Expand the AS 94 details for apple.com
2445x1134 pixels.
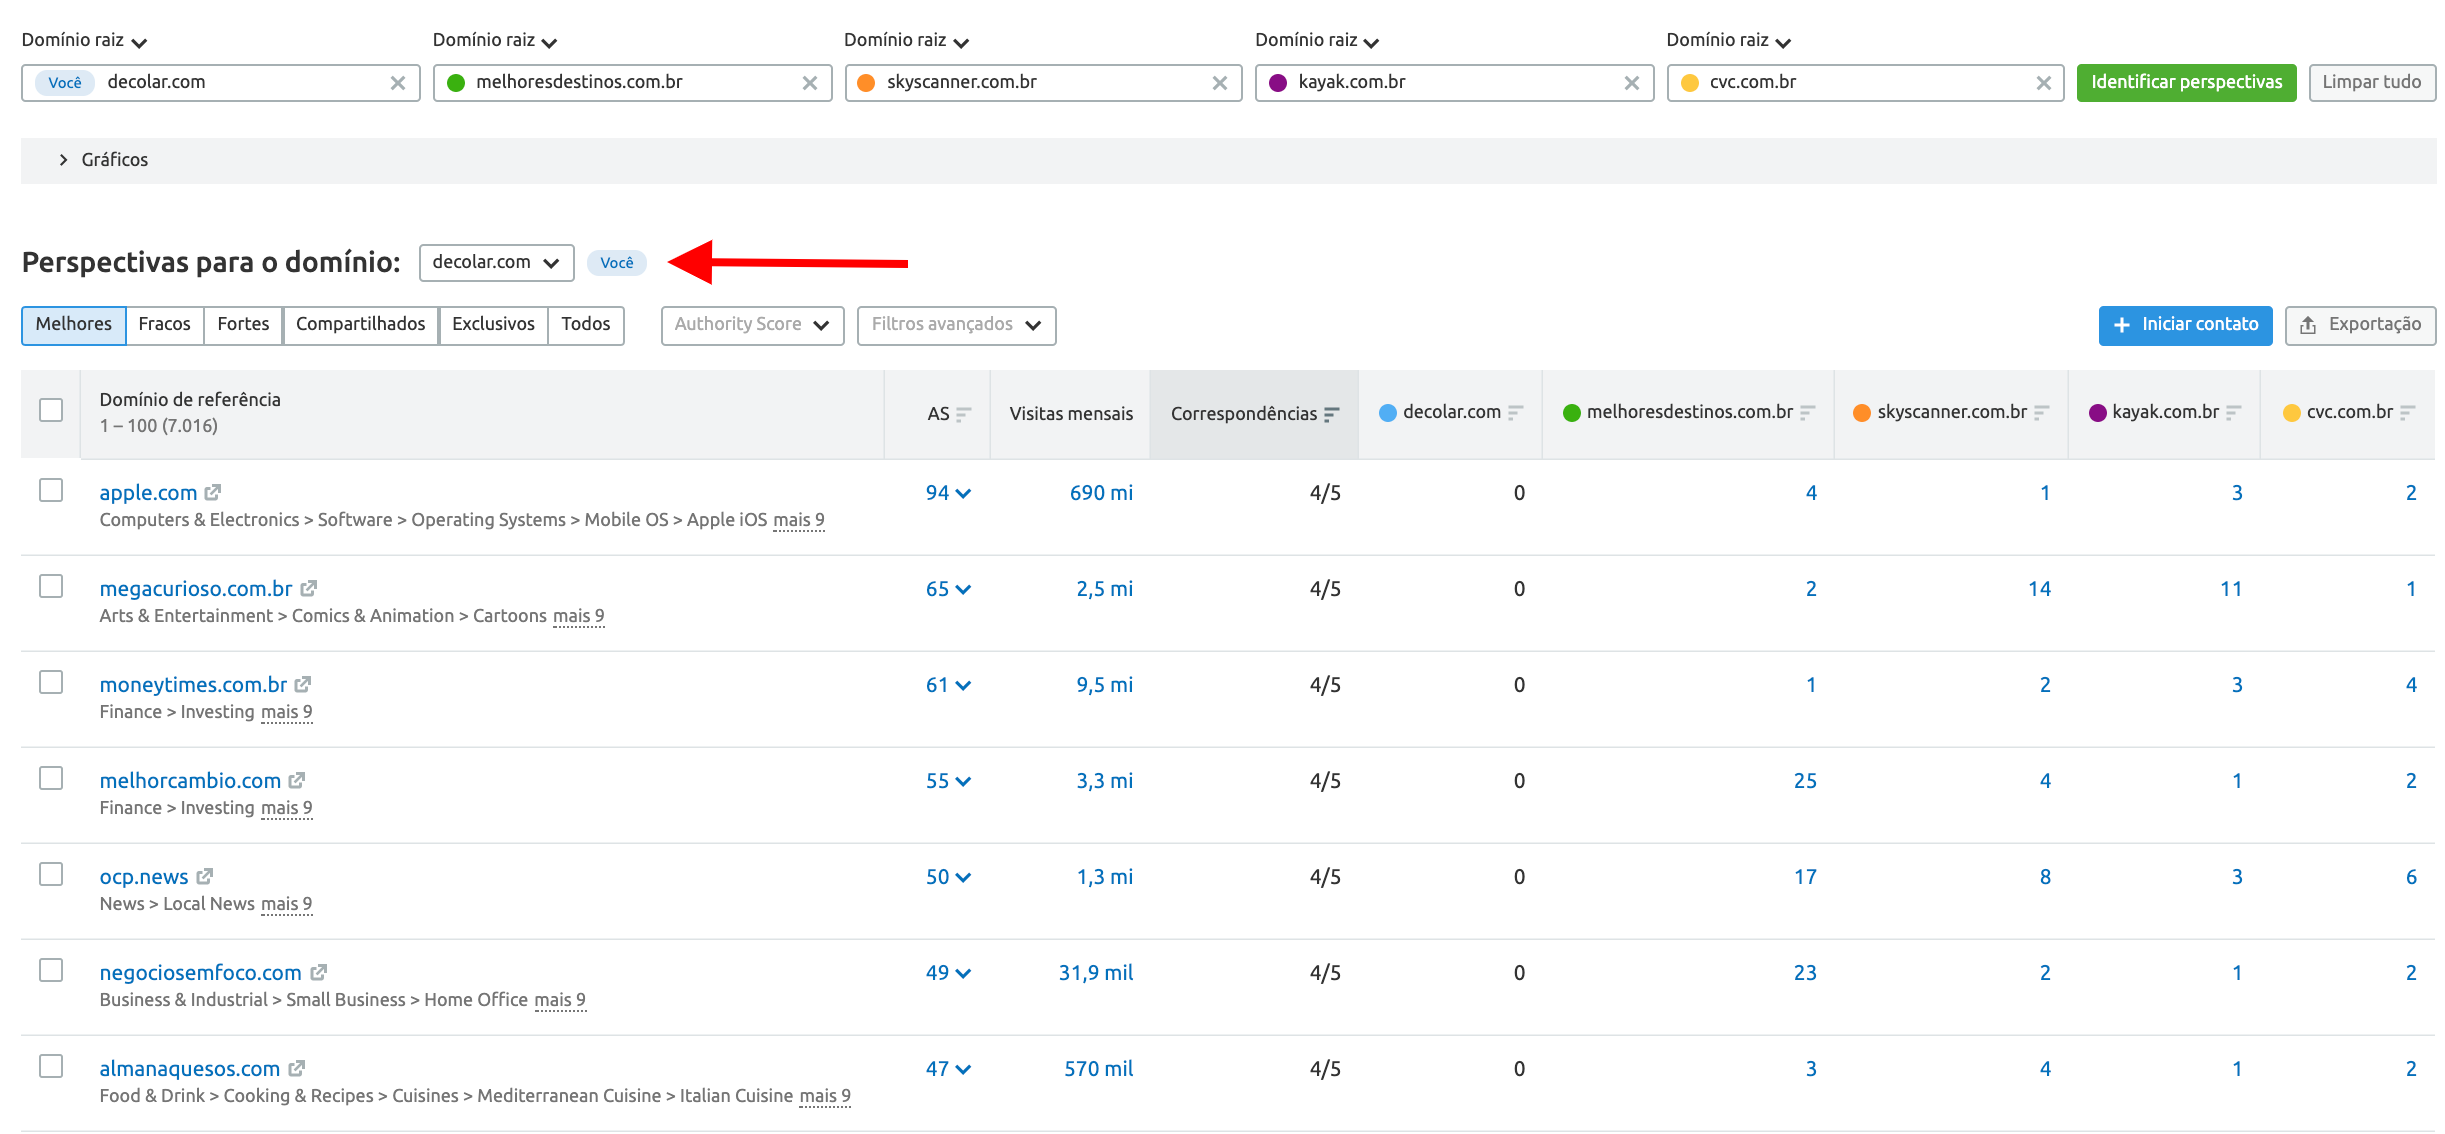click(x=948, y=493)
